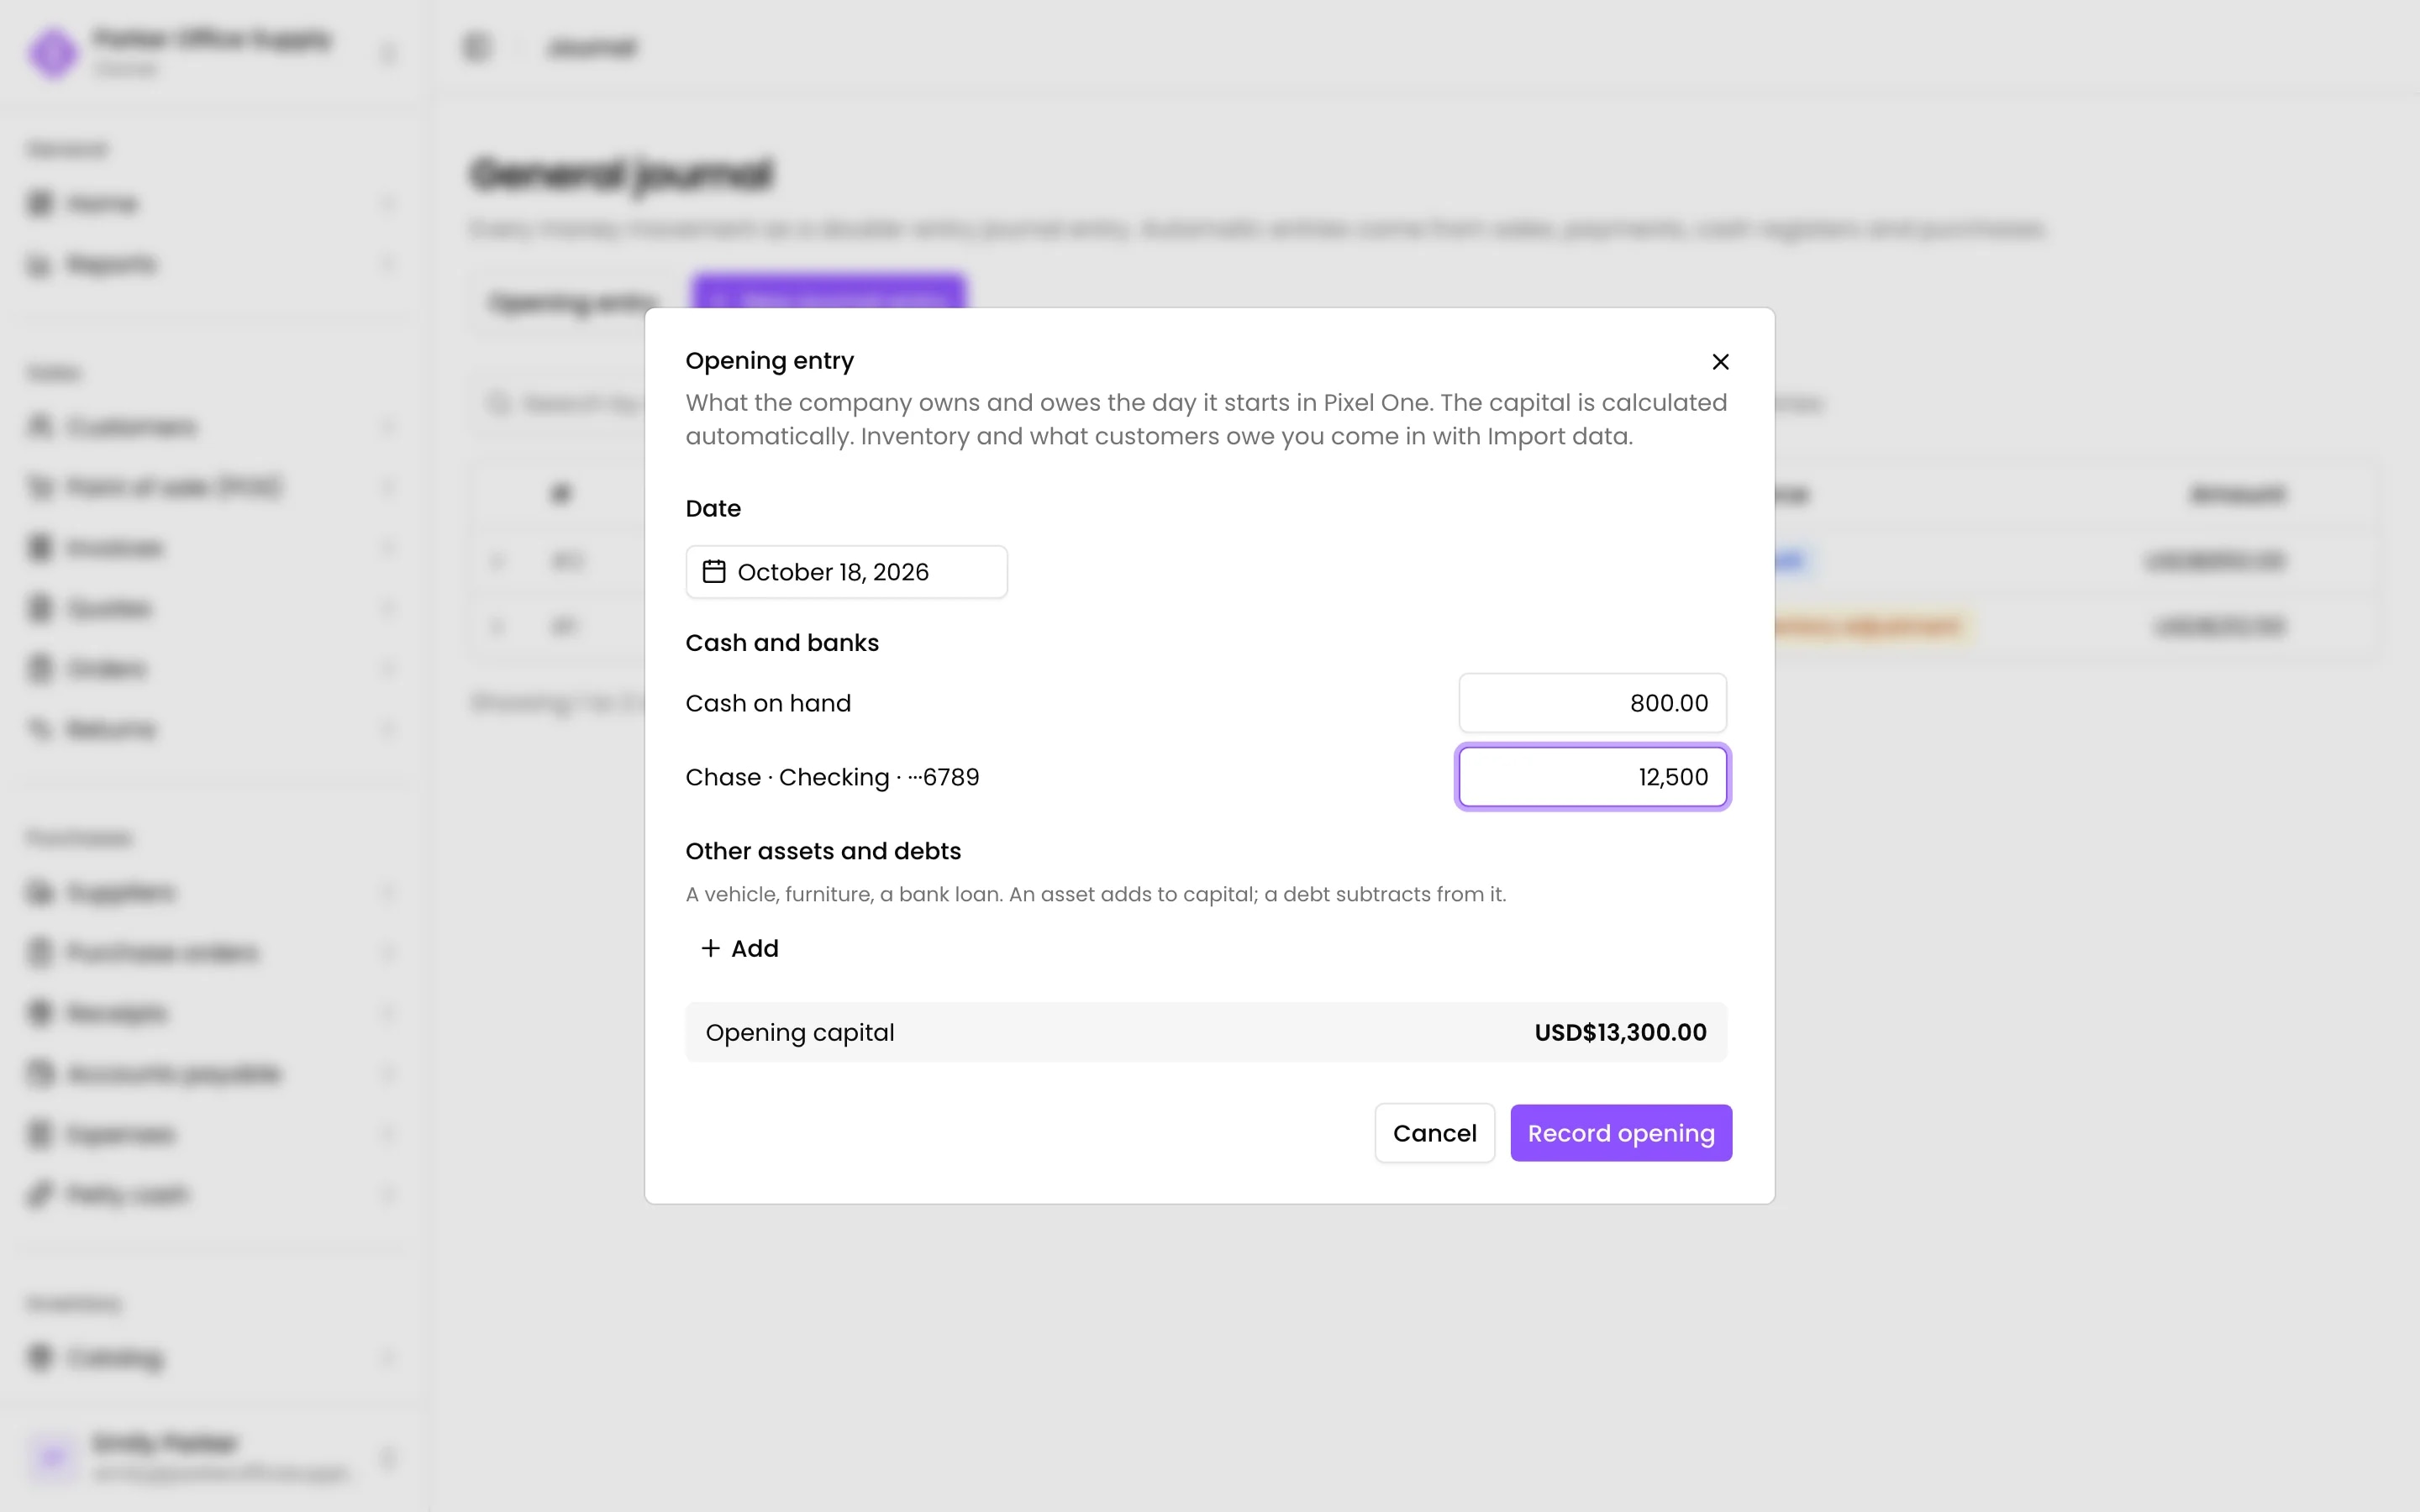Screen dimensions: 2420x1512
Task: Click the Cash and banks heading
Action: [x=782, y=643]
